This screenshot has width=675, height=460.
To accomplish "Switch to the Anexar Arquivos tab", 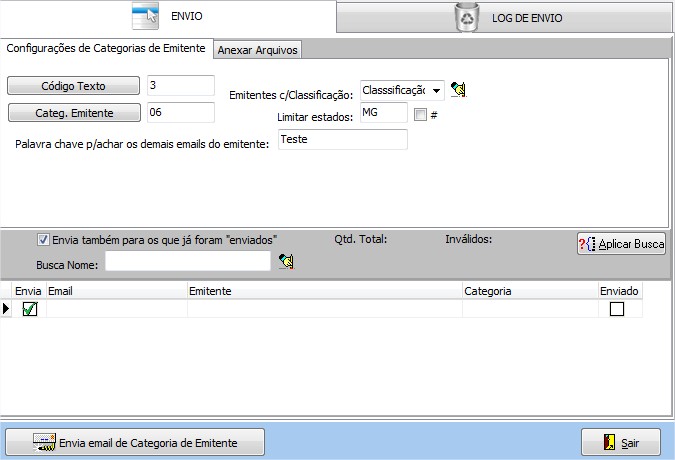I will pyautogui.click(x=258, y=50).
